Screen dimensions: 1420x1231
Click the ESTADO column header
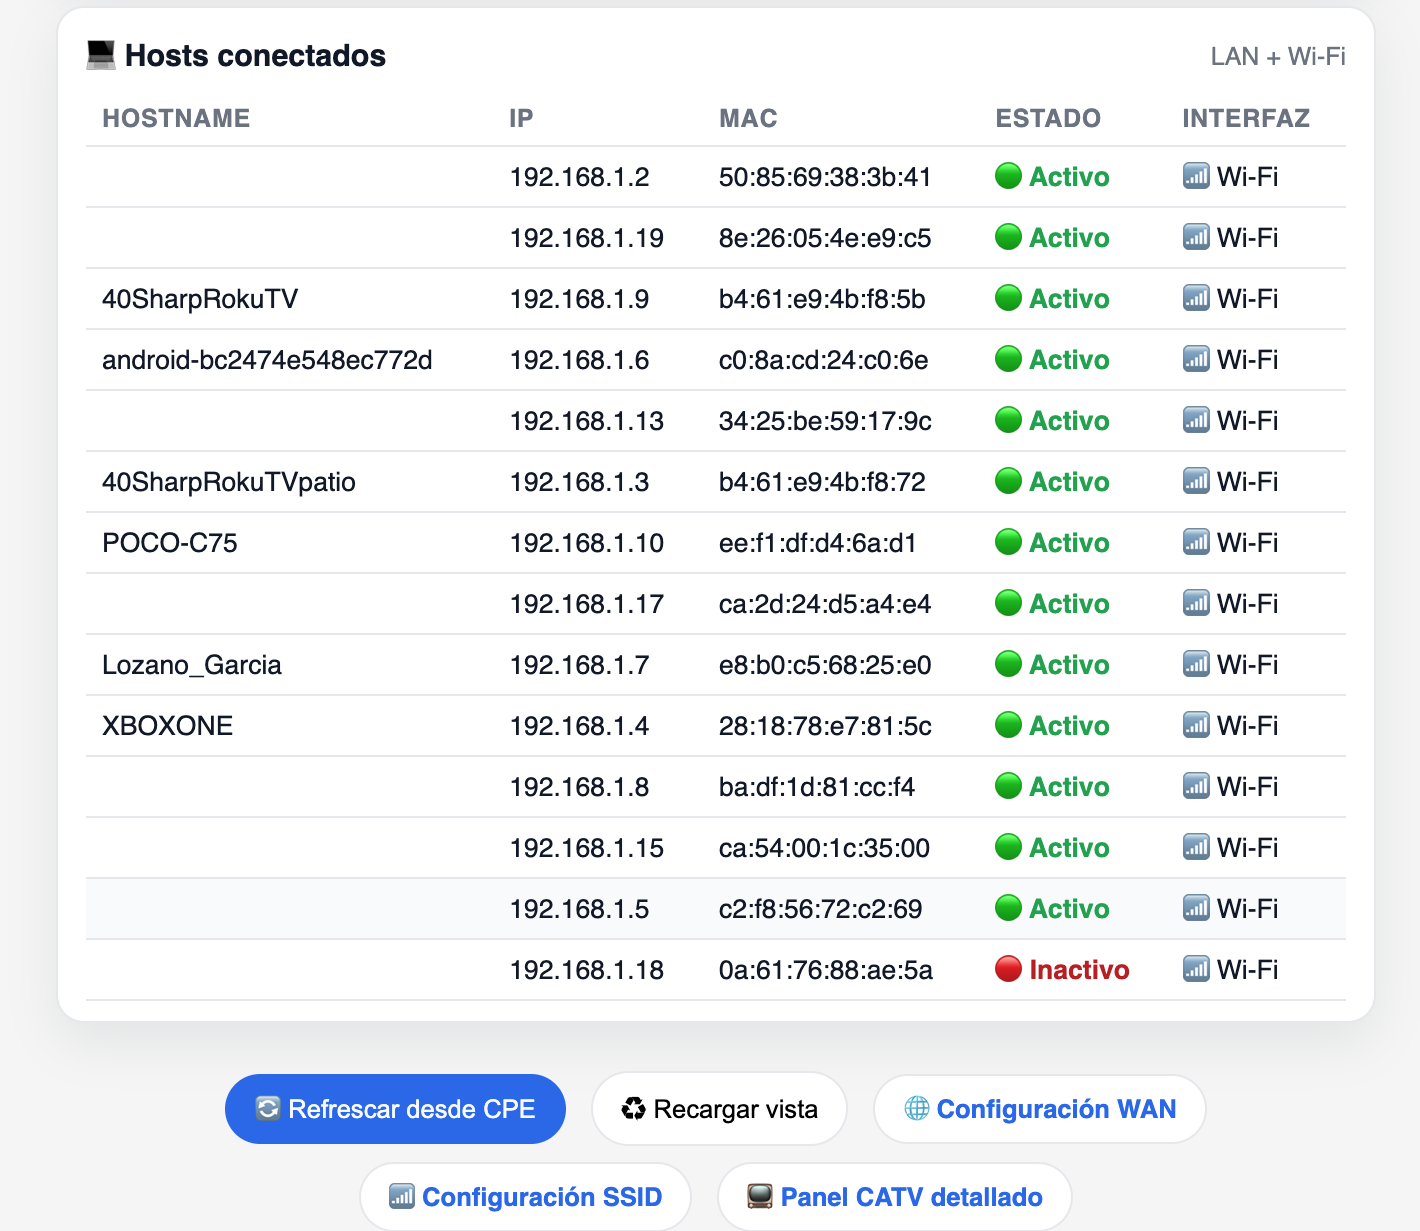pos(1047,118)
